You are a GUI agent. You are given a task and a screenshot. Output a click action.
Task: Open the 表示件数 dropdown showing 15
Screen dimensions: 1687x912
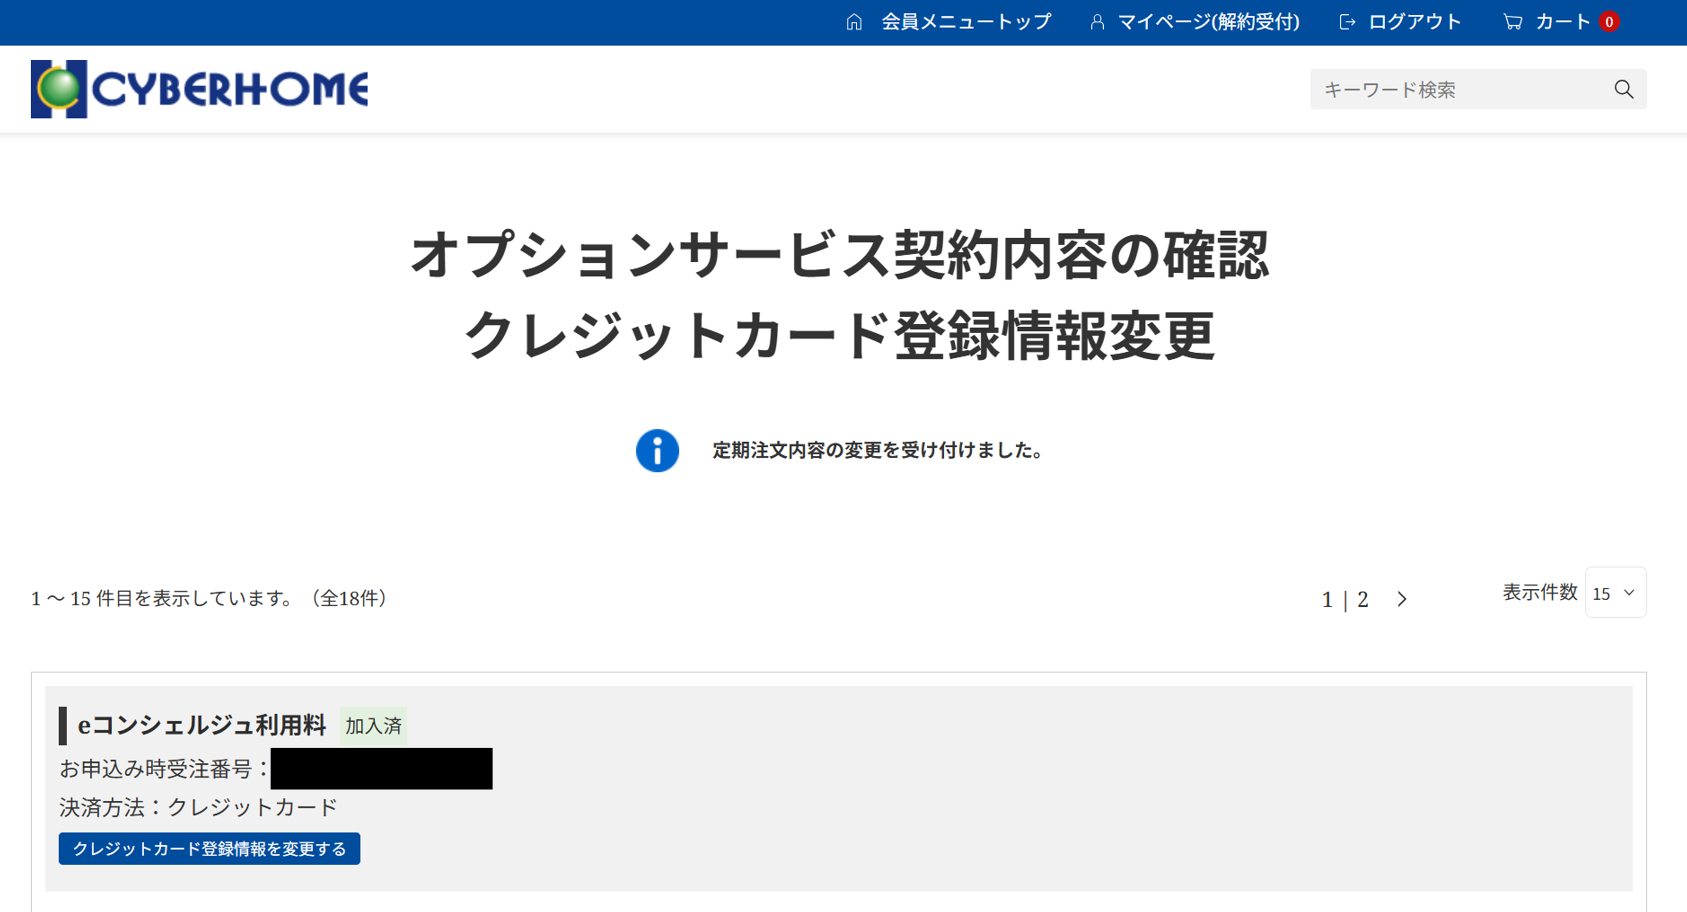coord(1614,594)
